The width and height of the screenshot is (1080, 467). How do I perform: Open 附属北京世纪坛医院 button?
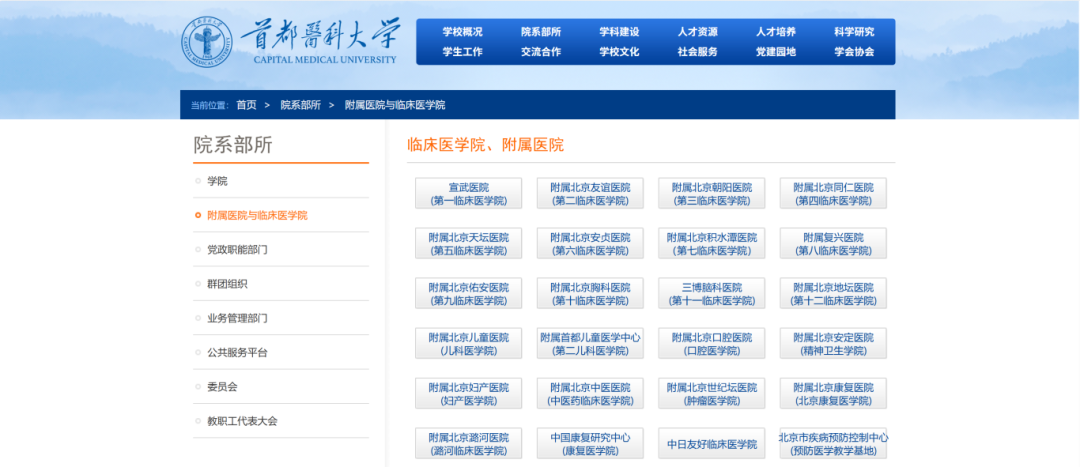click(712, 393)
